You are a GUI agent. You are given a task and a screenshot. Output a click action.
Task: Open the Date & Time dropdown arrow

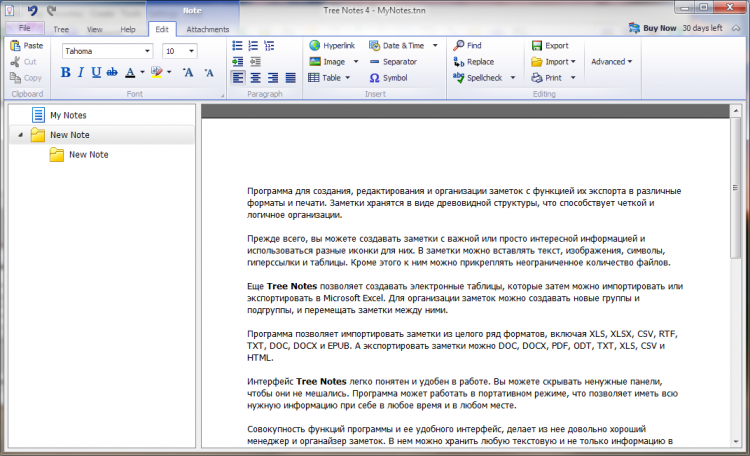click(435, 45)
